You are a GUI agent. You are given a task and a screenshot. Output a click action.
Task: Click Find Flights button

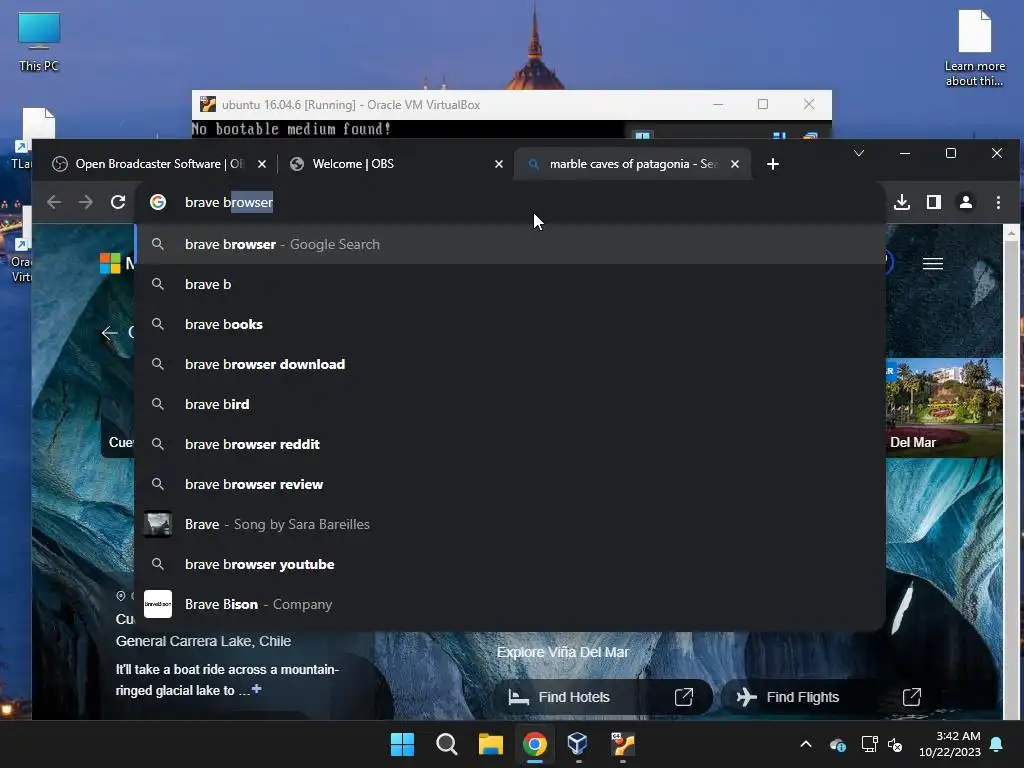tap(829, 697)
